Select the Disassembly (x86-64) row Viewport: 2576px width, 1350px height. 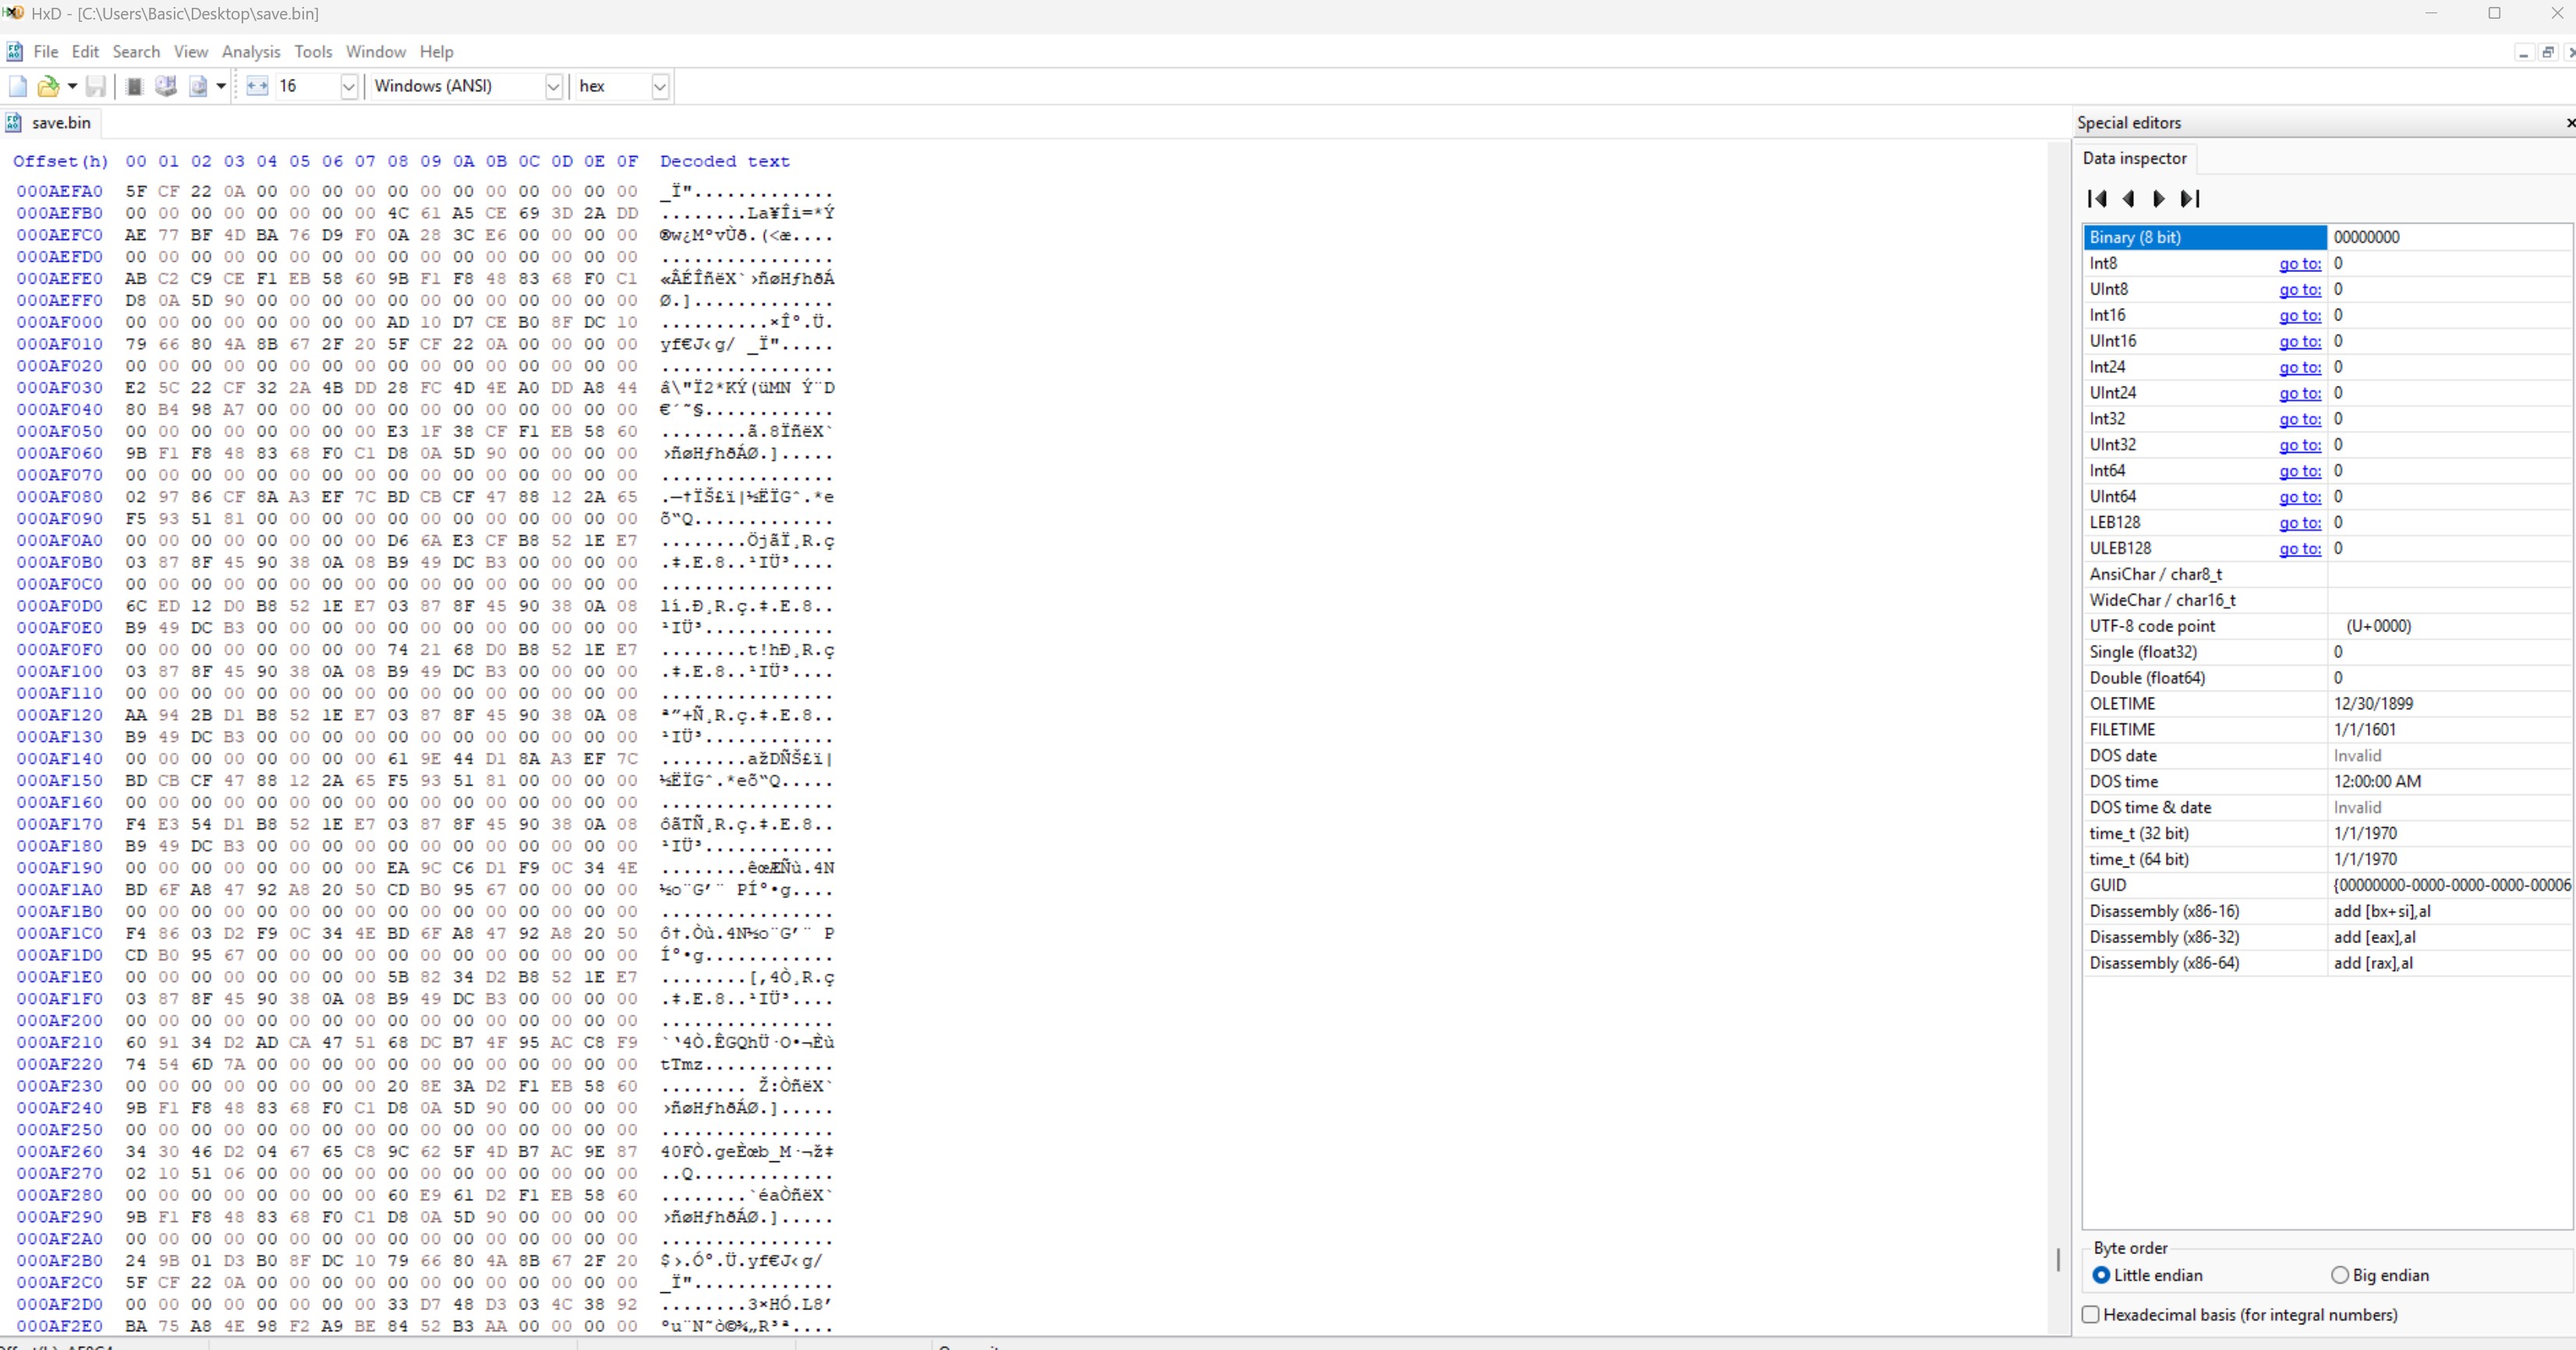click(x=2327, y=963)
